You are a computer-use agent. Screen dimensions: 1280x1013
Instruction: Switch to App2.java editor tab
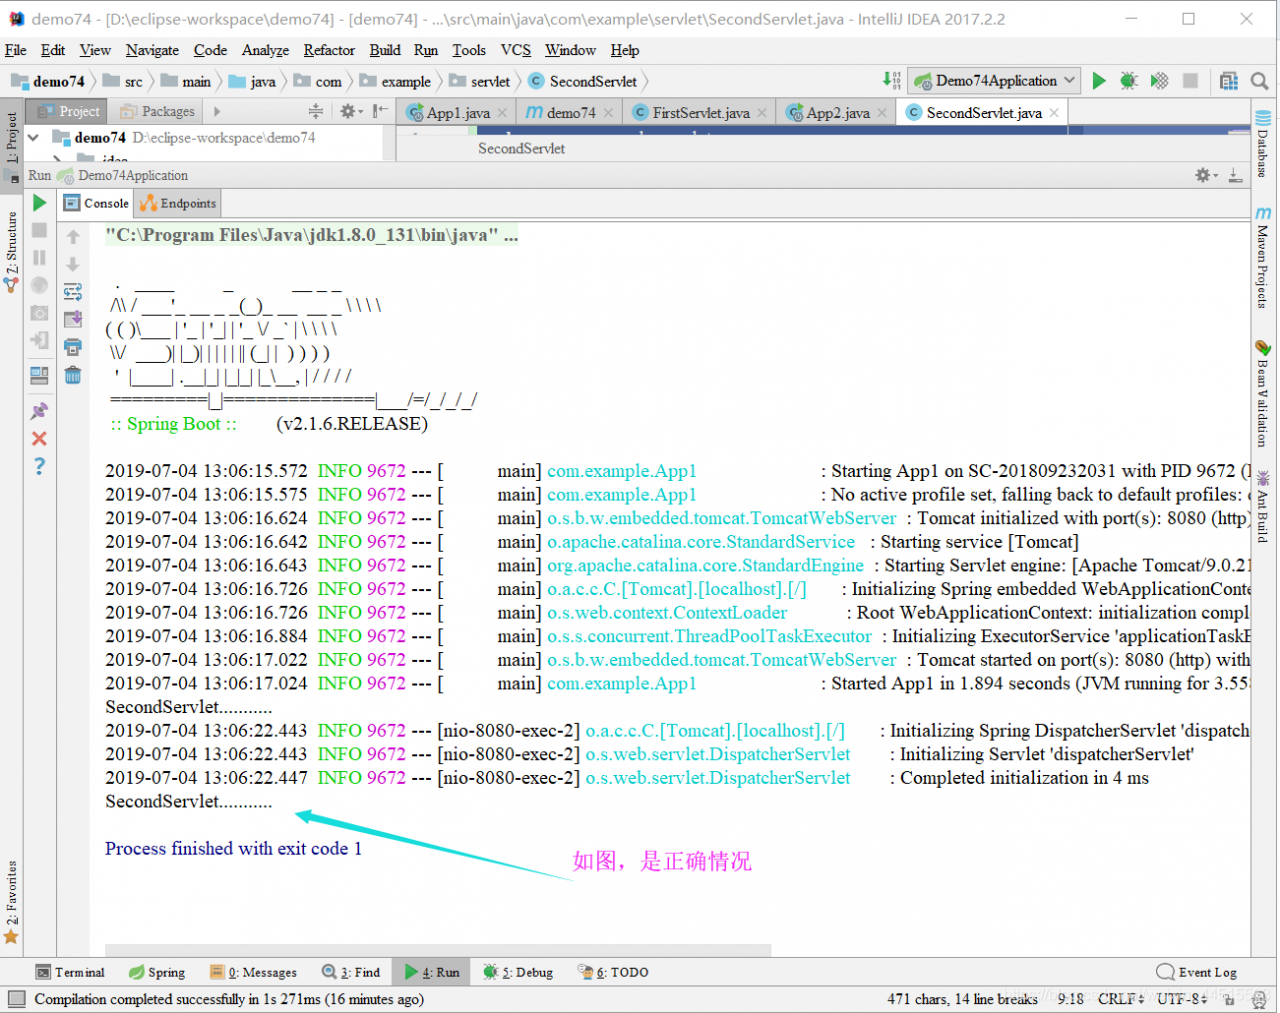point(836,113)
